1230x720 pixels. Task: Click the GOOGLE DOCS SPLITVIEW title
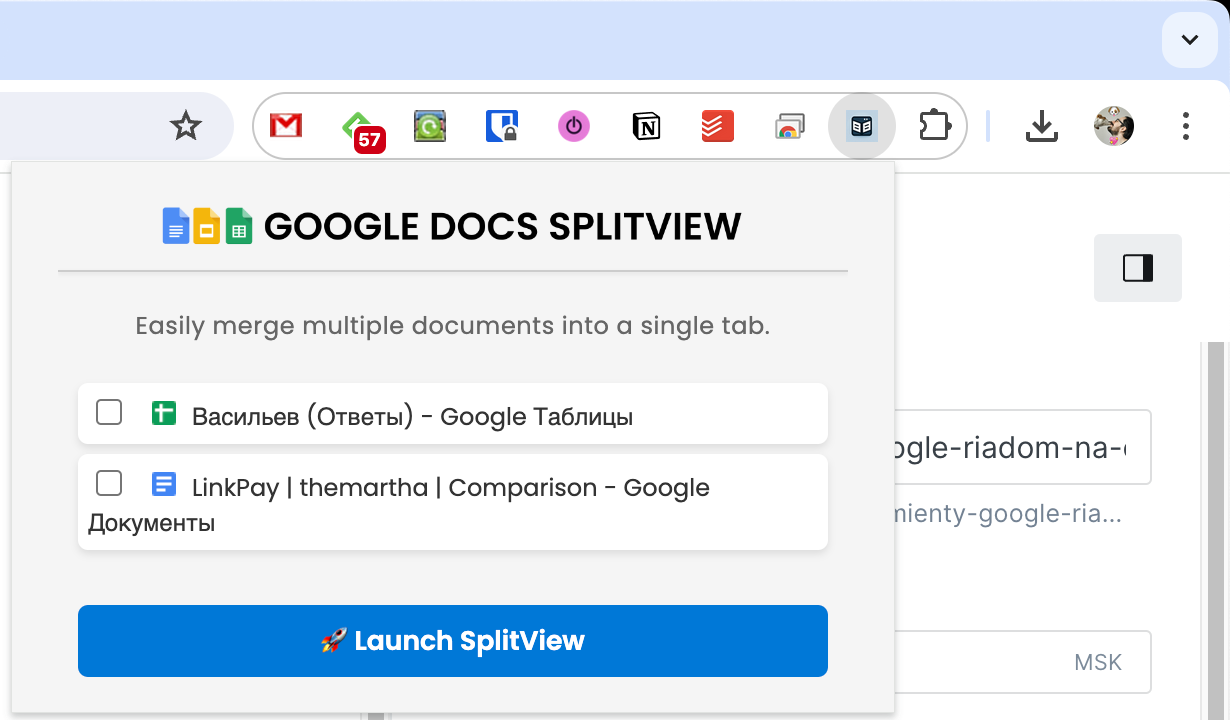[503, 227]
